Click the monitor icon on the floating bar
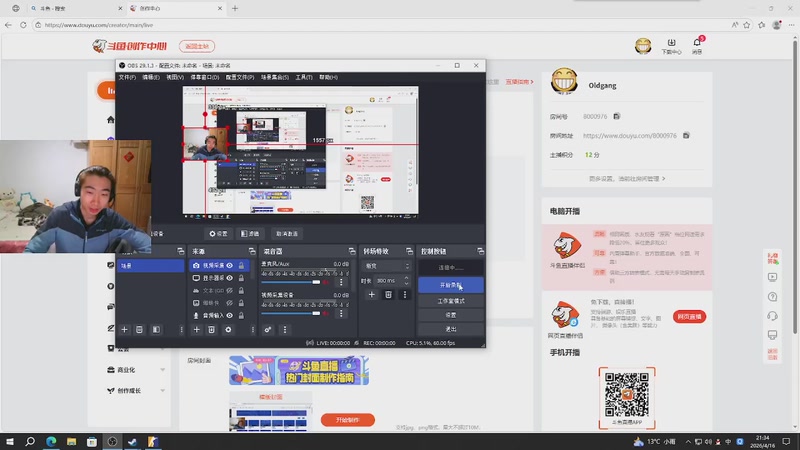The width and height of the screenshot is (800, 450). point(772,335)
